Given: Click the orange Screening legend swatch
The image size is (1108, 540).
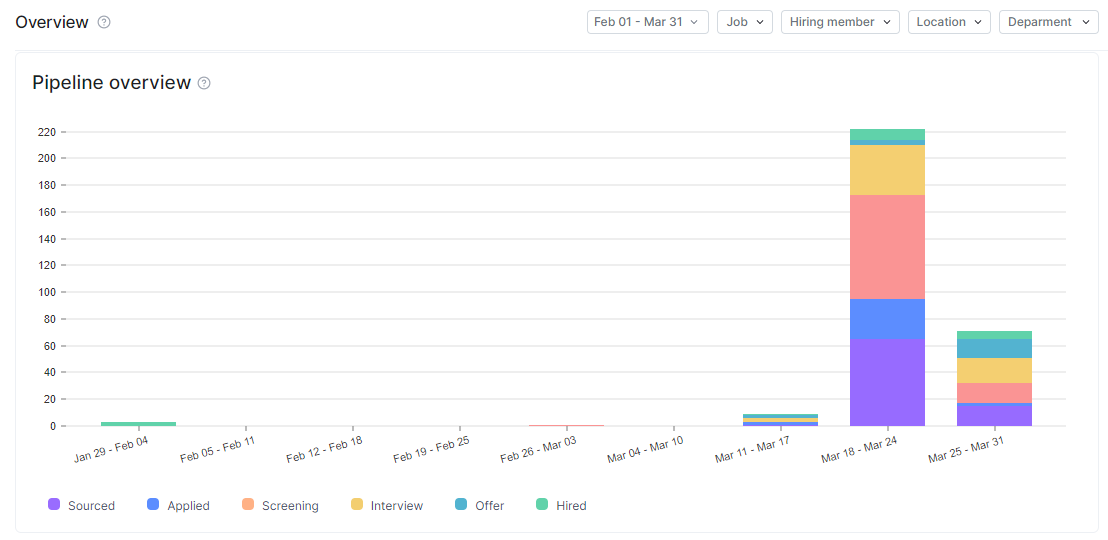Looking at the screenshot, I should pos(247,504).
